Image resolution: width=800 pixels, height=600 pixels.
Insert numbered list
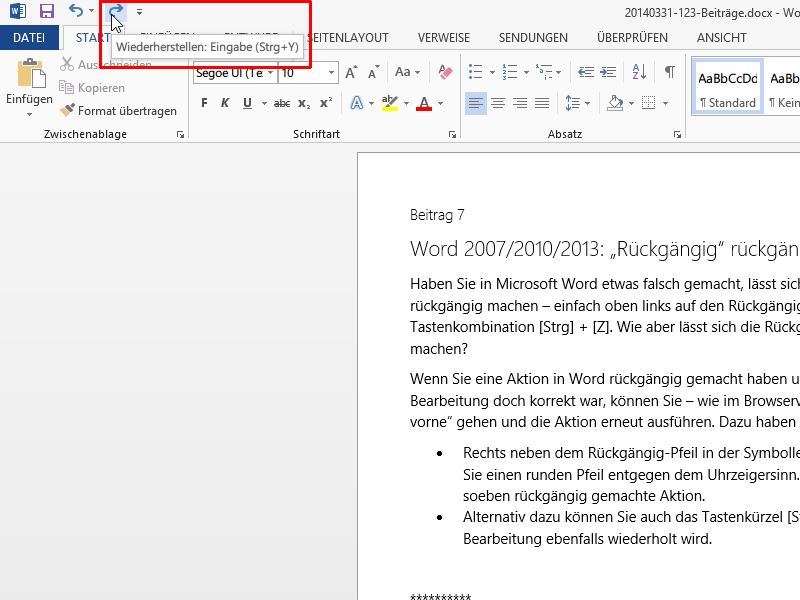pyautogui.click(x=510, y=72)
